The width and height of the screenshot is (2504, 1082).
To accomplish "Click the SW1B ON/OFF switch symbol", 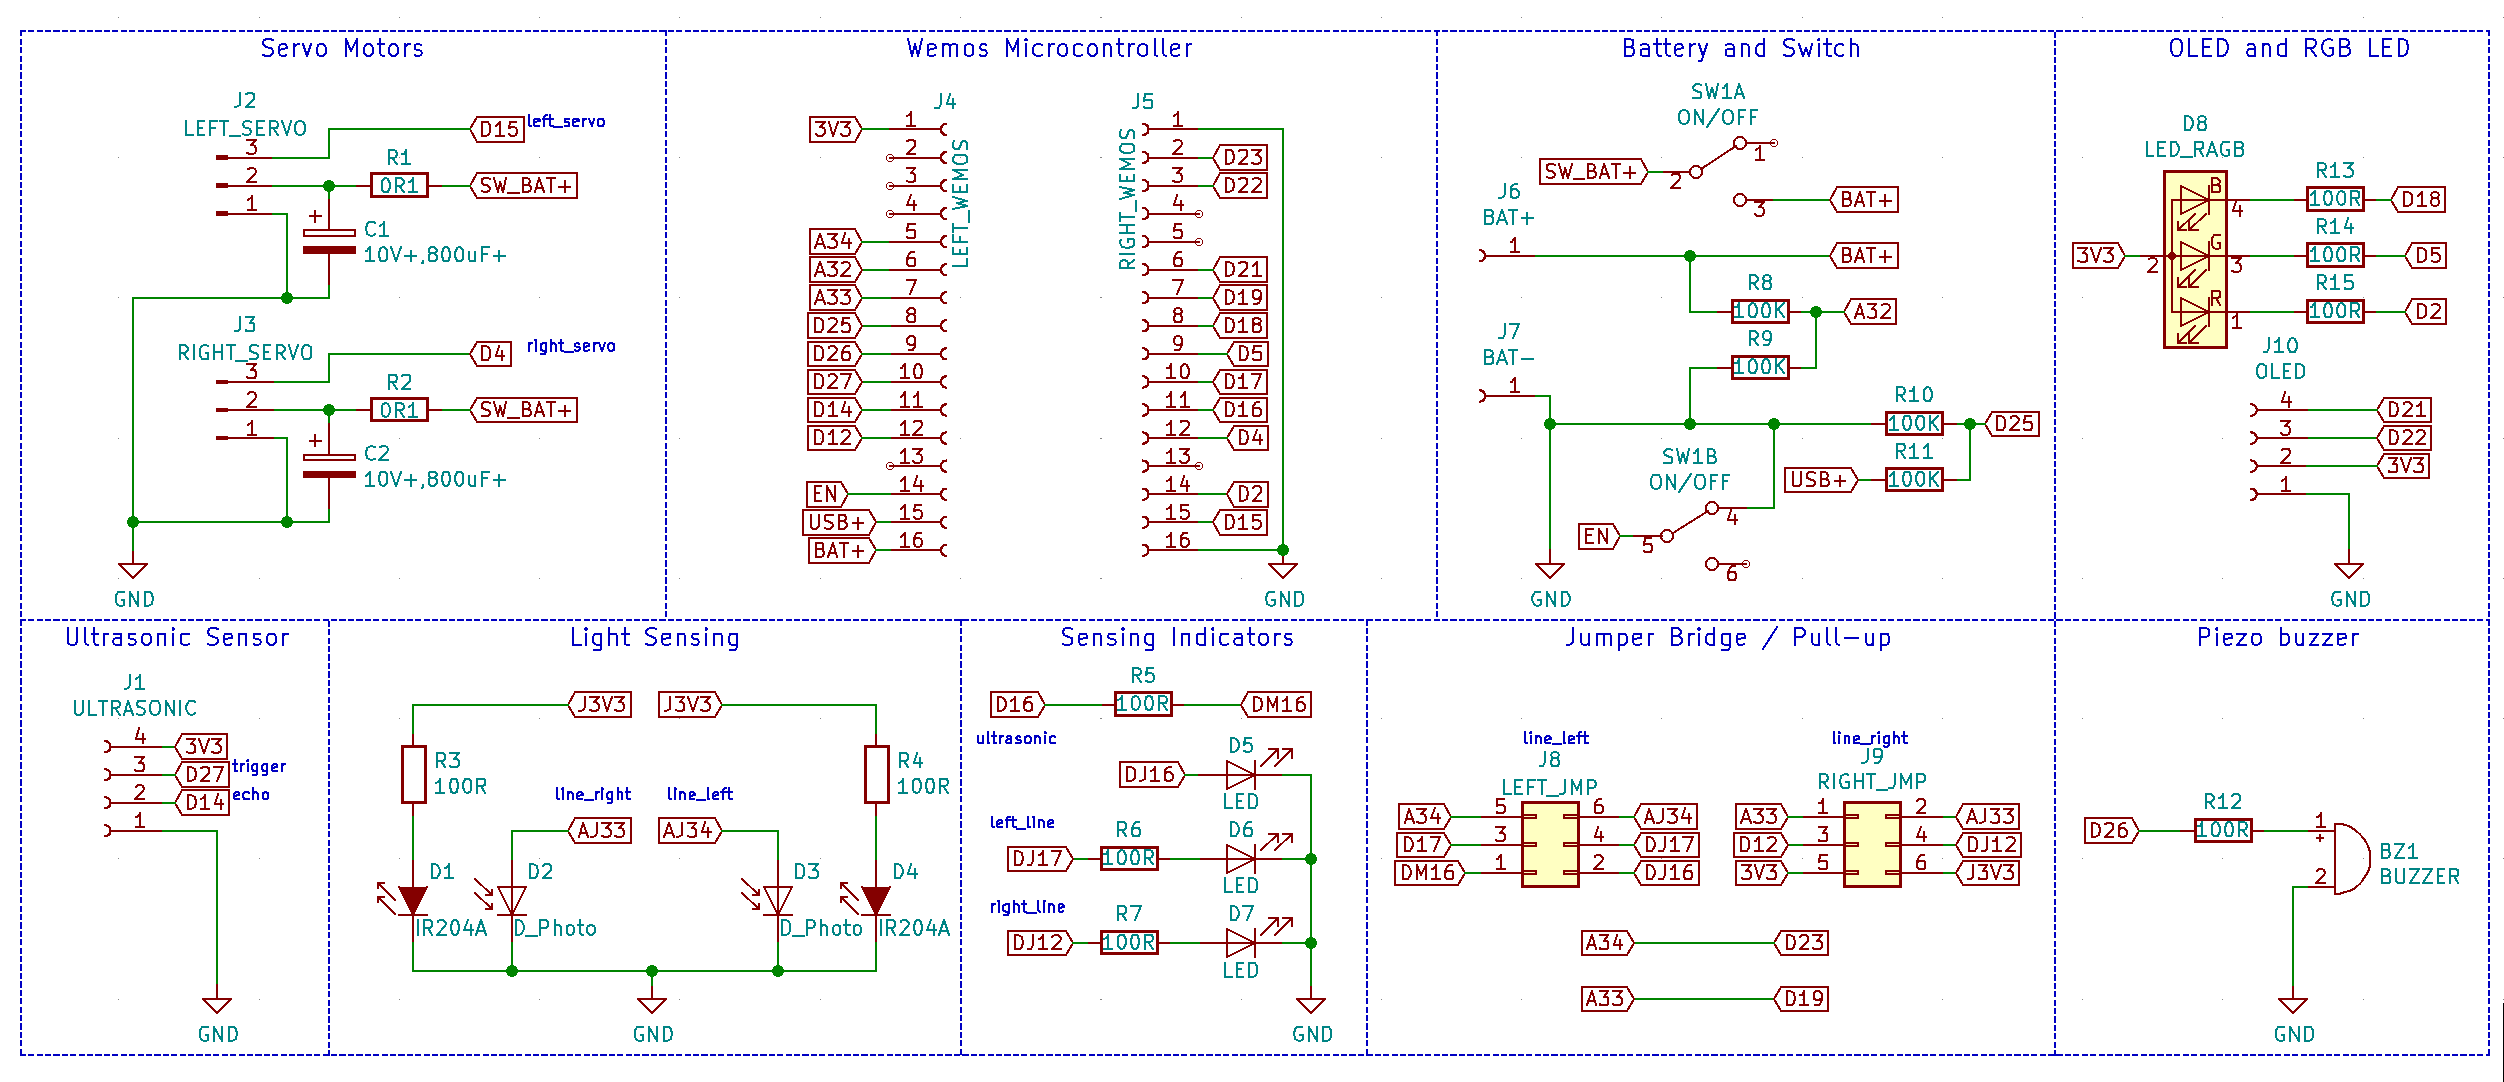I will tap(1690, 522).
